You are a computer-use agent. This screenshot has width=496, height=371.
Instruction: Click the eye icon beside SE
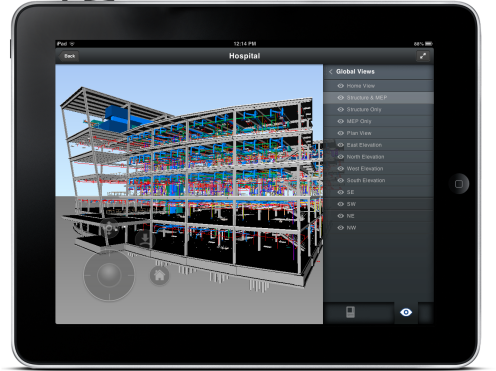tap(340, 192)
